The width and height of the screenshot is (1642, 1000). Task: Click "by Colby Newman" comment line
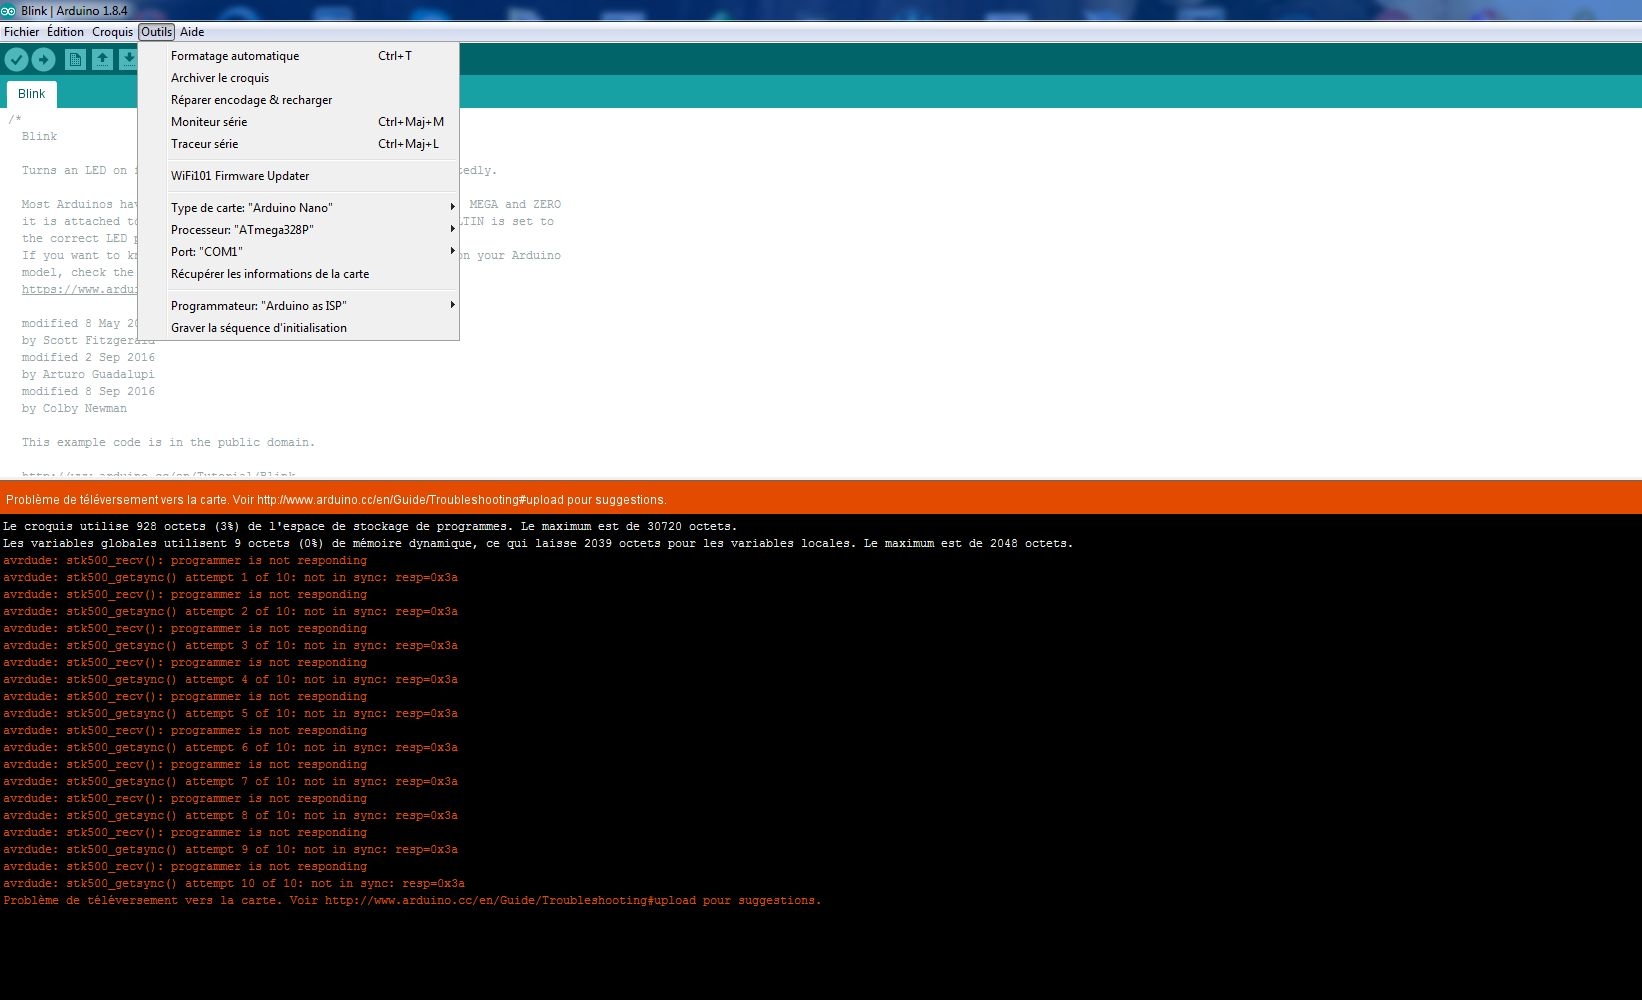[74, 408]
